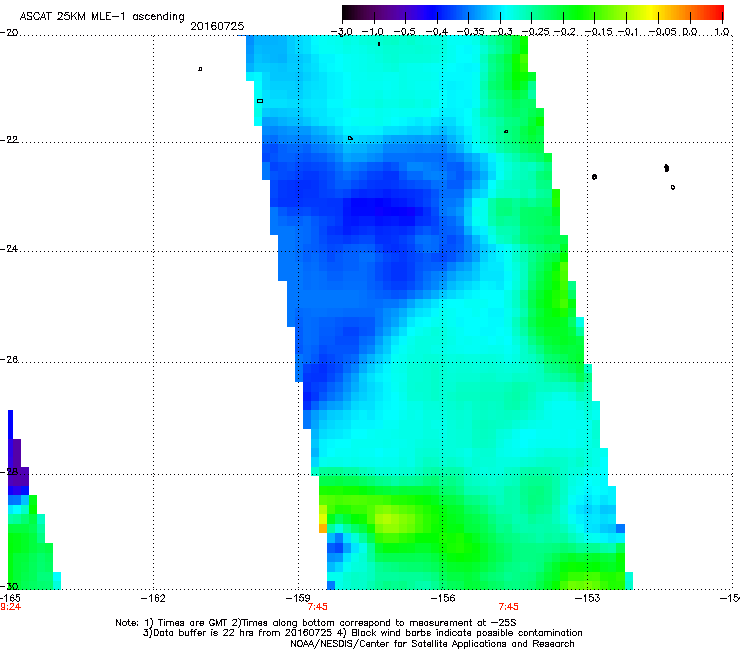The image size is (740, 650).
Task: Click the NOAA/NESDIS Center for Satellite Applications credit
Action: tap(432, 644)
